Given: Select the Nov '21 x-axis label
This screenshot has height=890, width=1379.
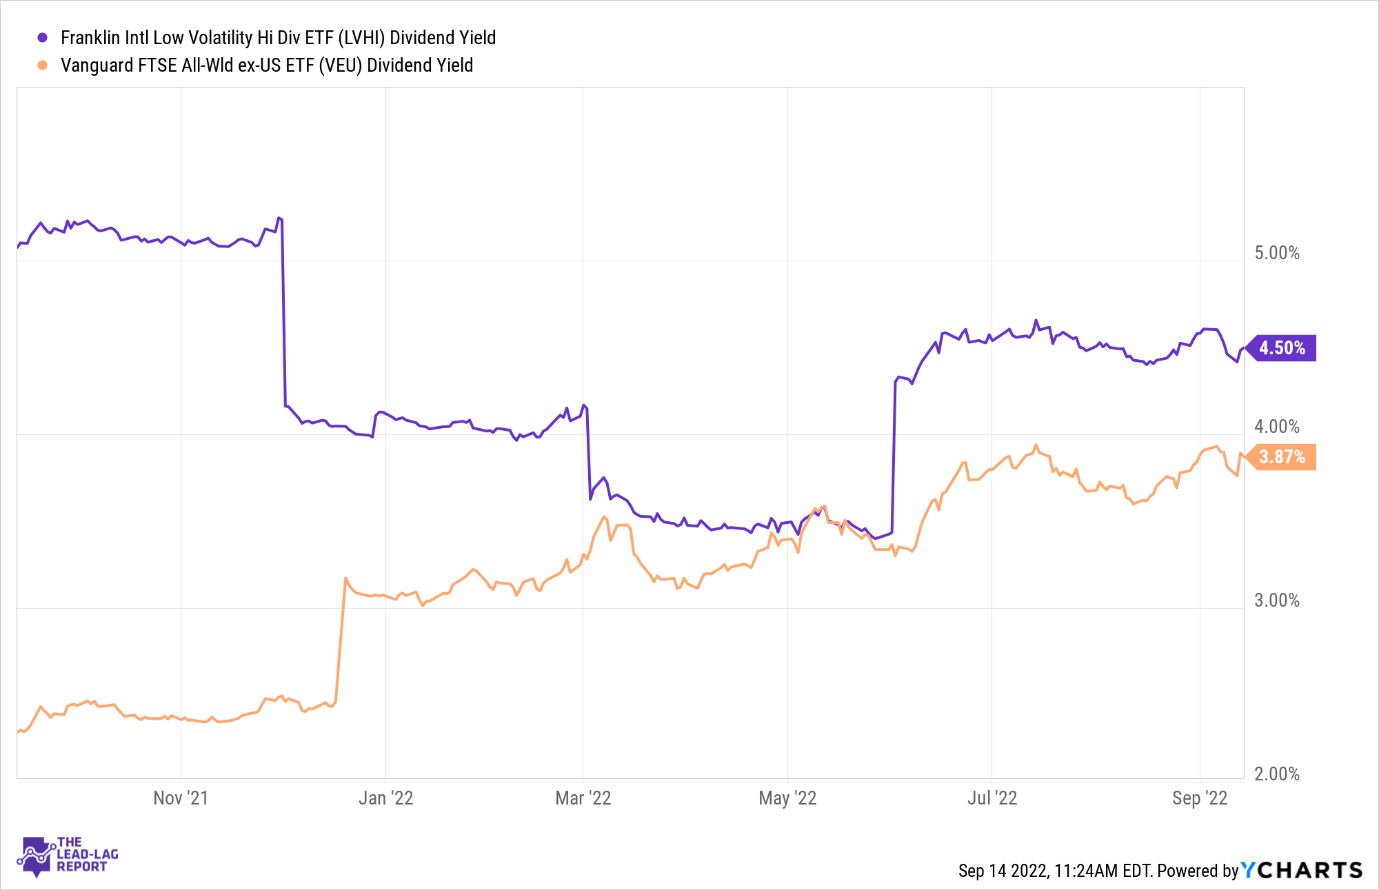Looking at the screenshot, I should pos(180,798).
